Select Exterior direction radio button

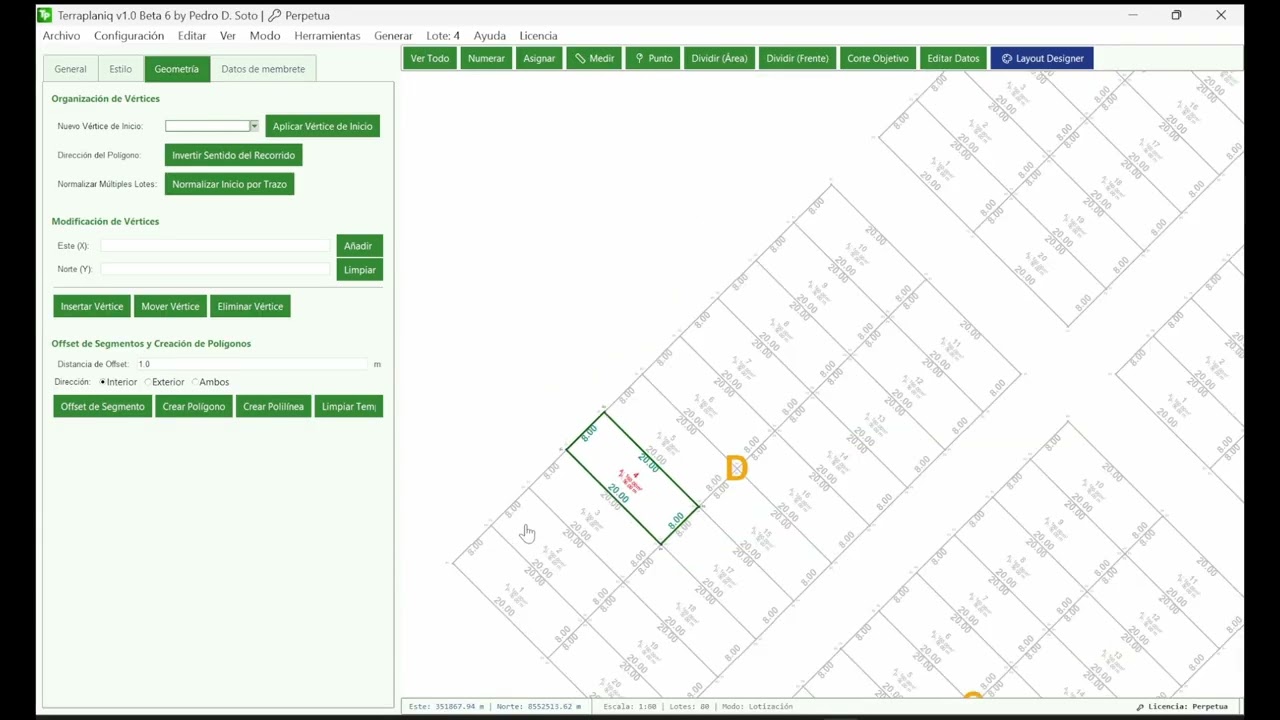[148, 382]
